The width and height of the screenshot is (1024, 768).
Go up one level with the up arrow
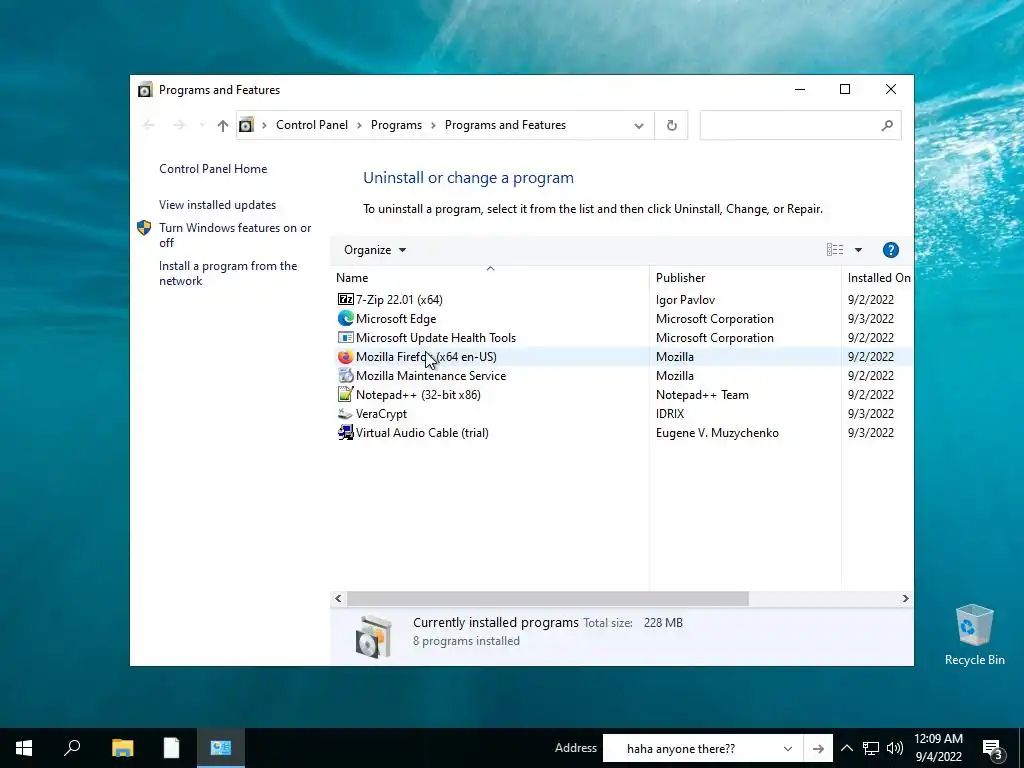(223, 125)
